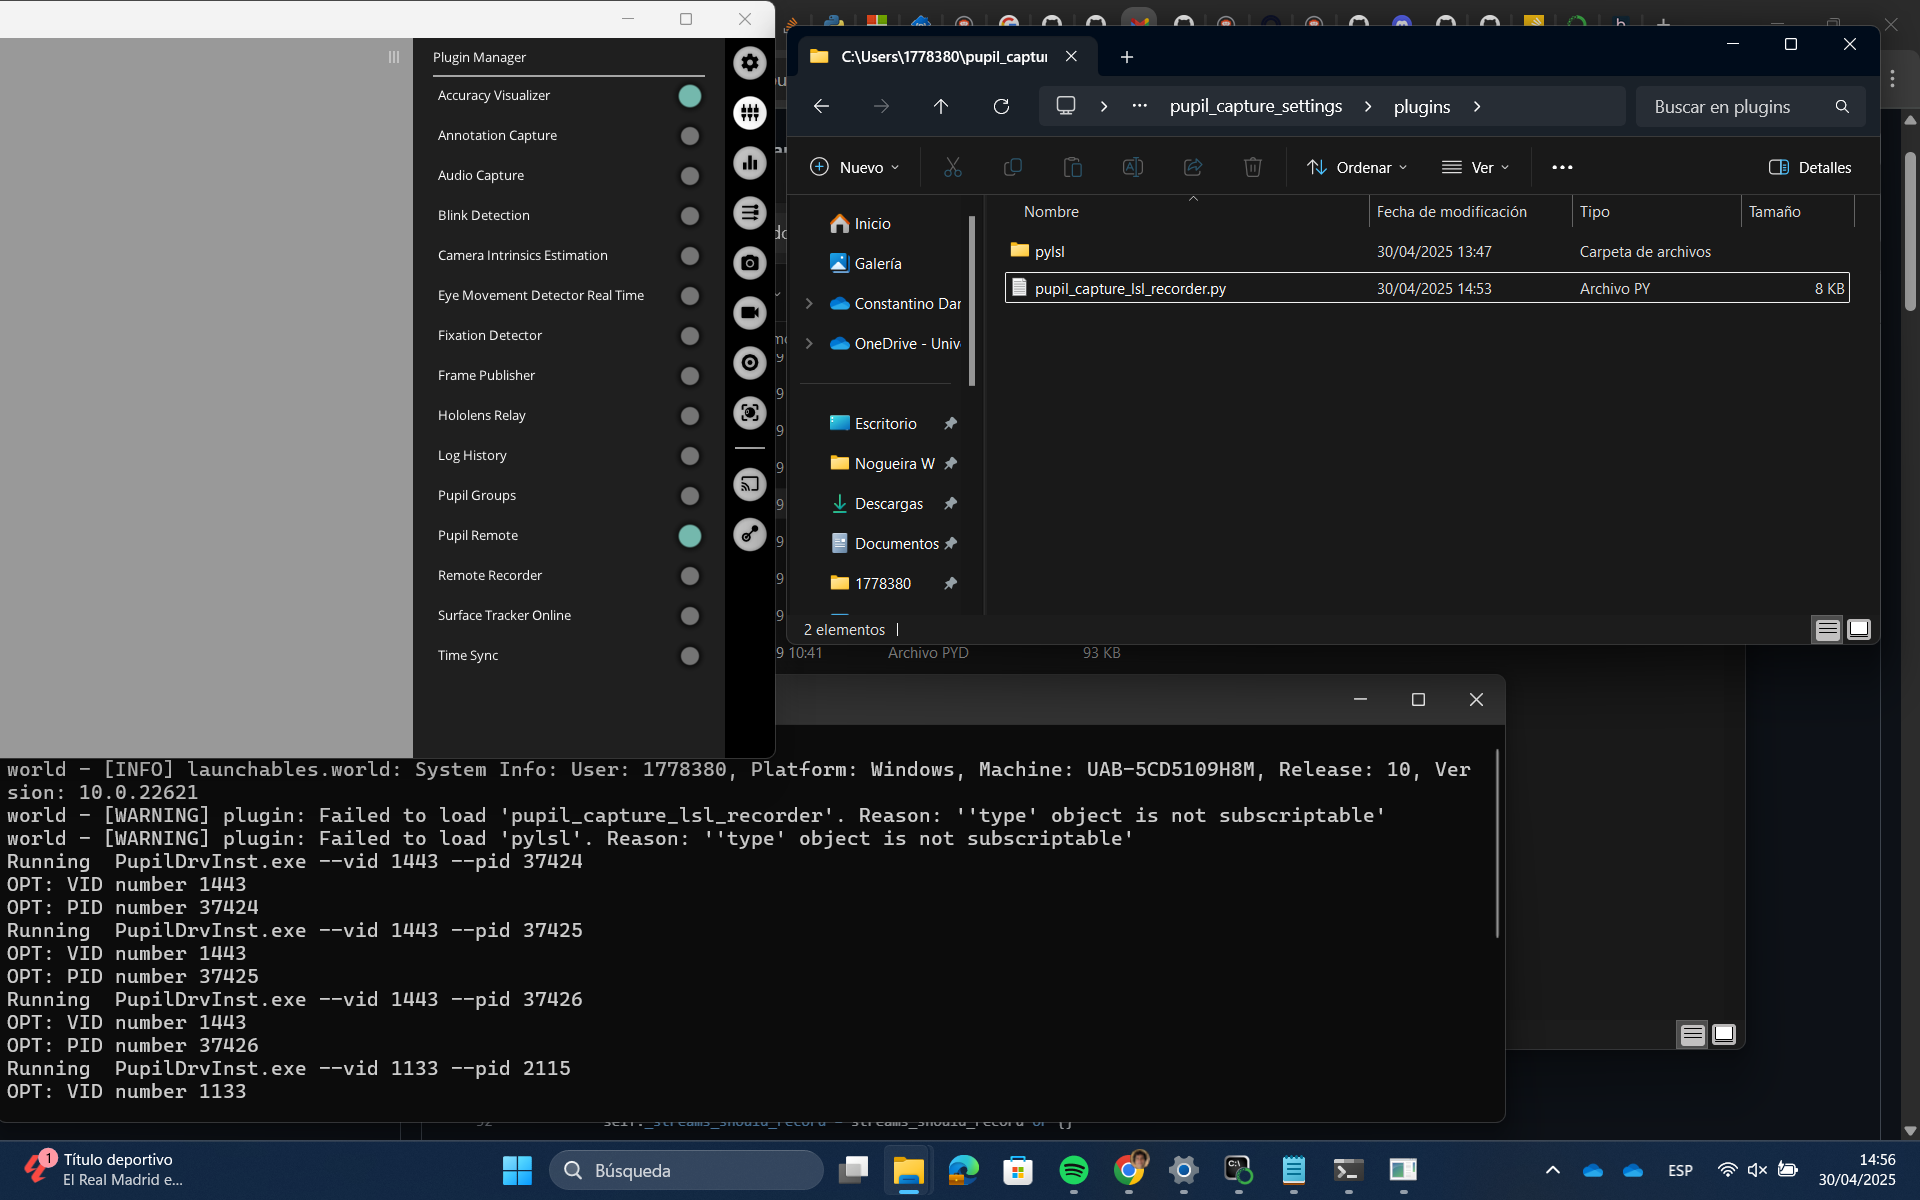Open Windows Start menu

[517, 1170]
